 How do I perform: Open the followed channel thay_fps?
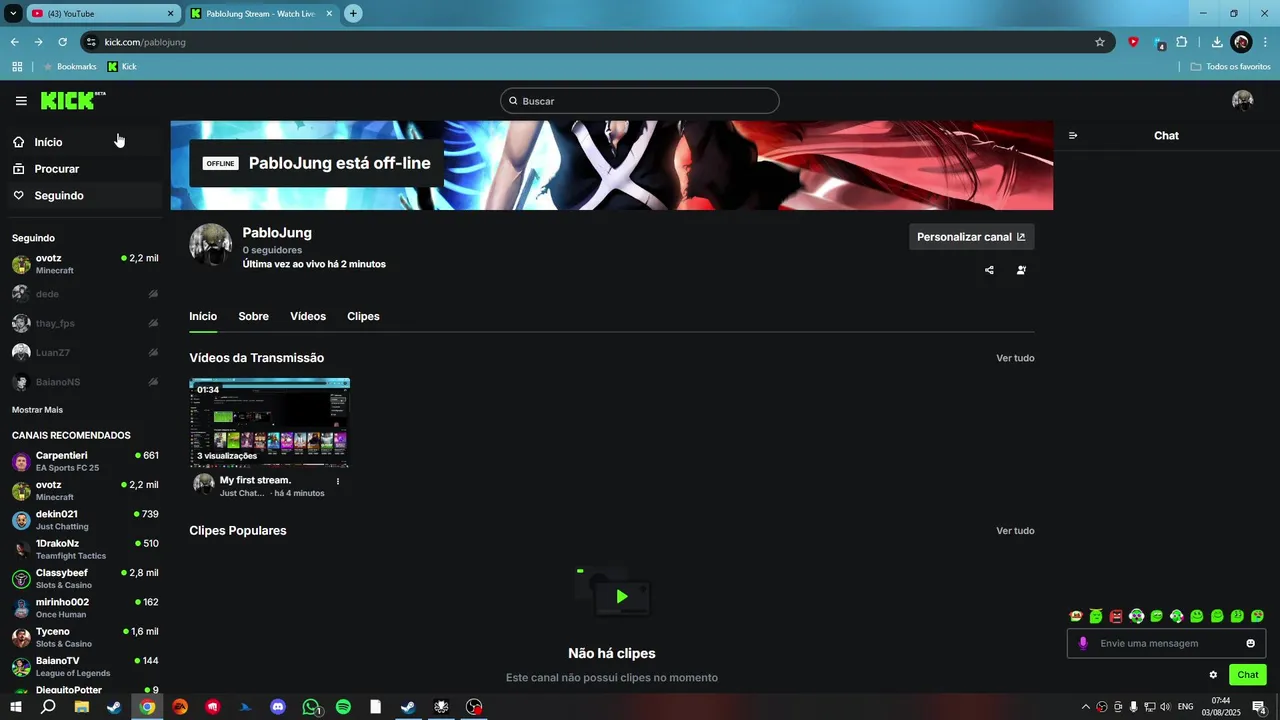[x=86, y=323]
